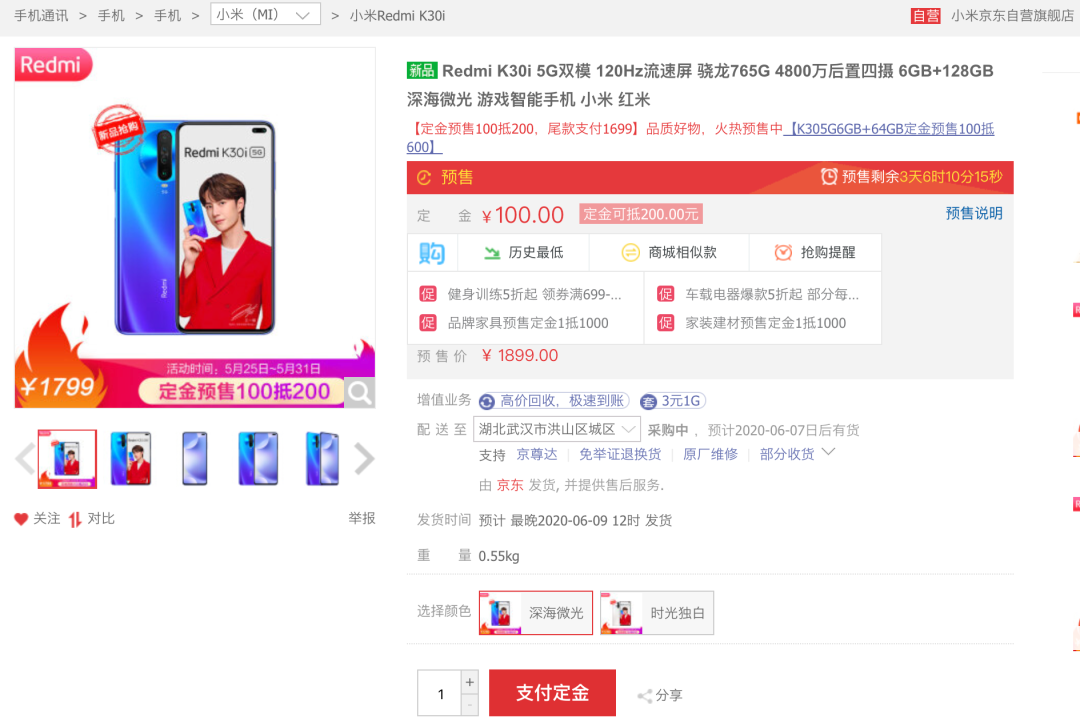The width and height of the screenshot is (1080, 722).
Task: Click the 促 tag beside 车载电器爆款
Action: tap(665, 294)
